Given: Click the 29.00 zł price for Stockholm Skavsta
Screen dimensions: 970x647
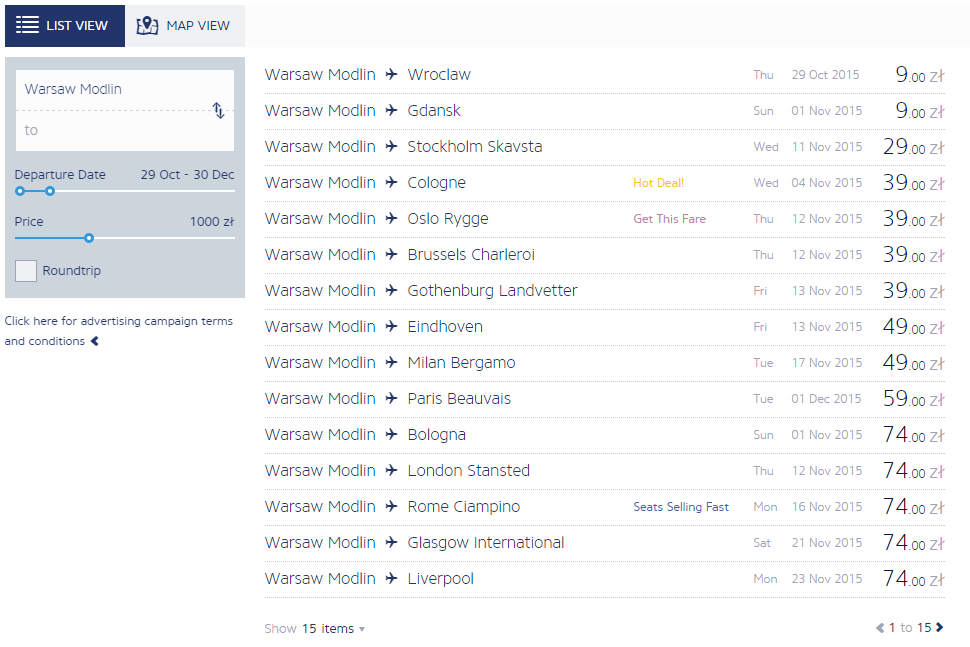Looking at the screenshot, I should [914, 147].
